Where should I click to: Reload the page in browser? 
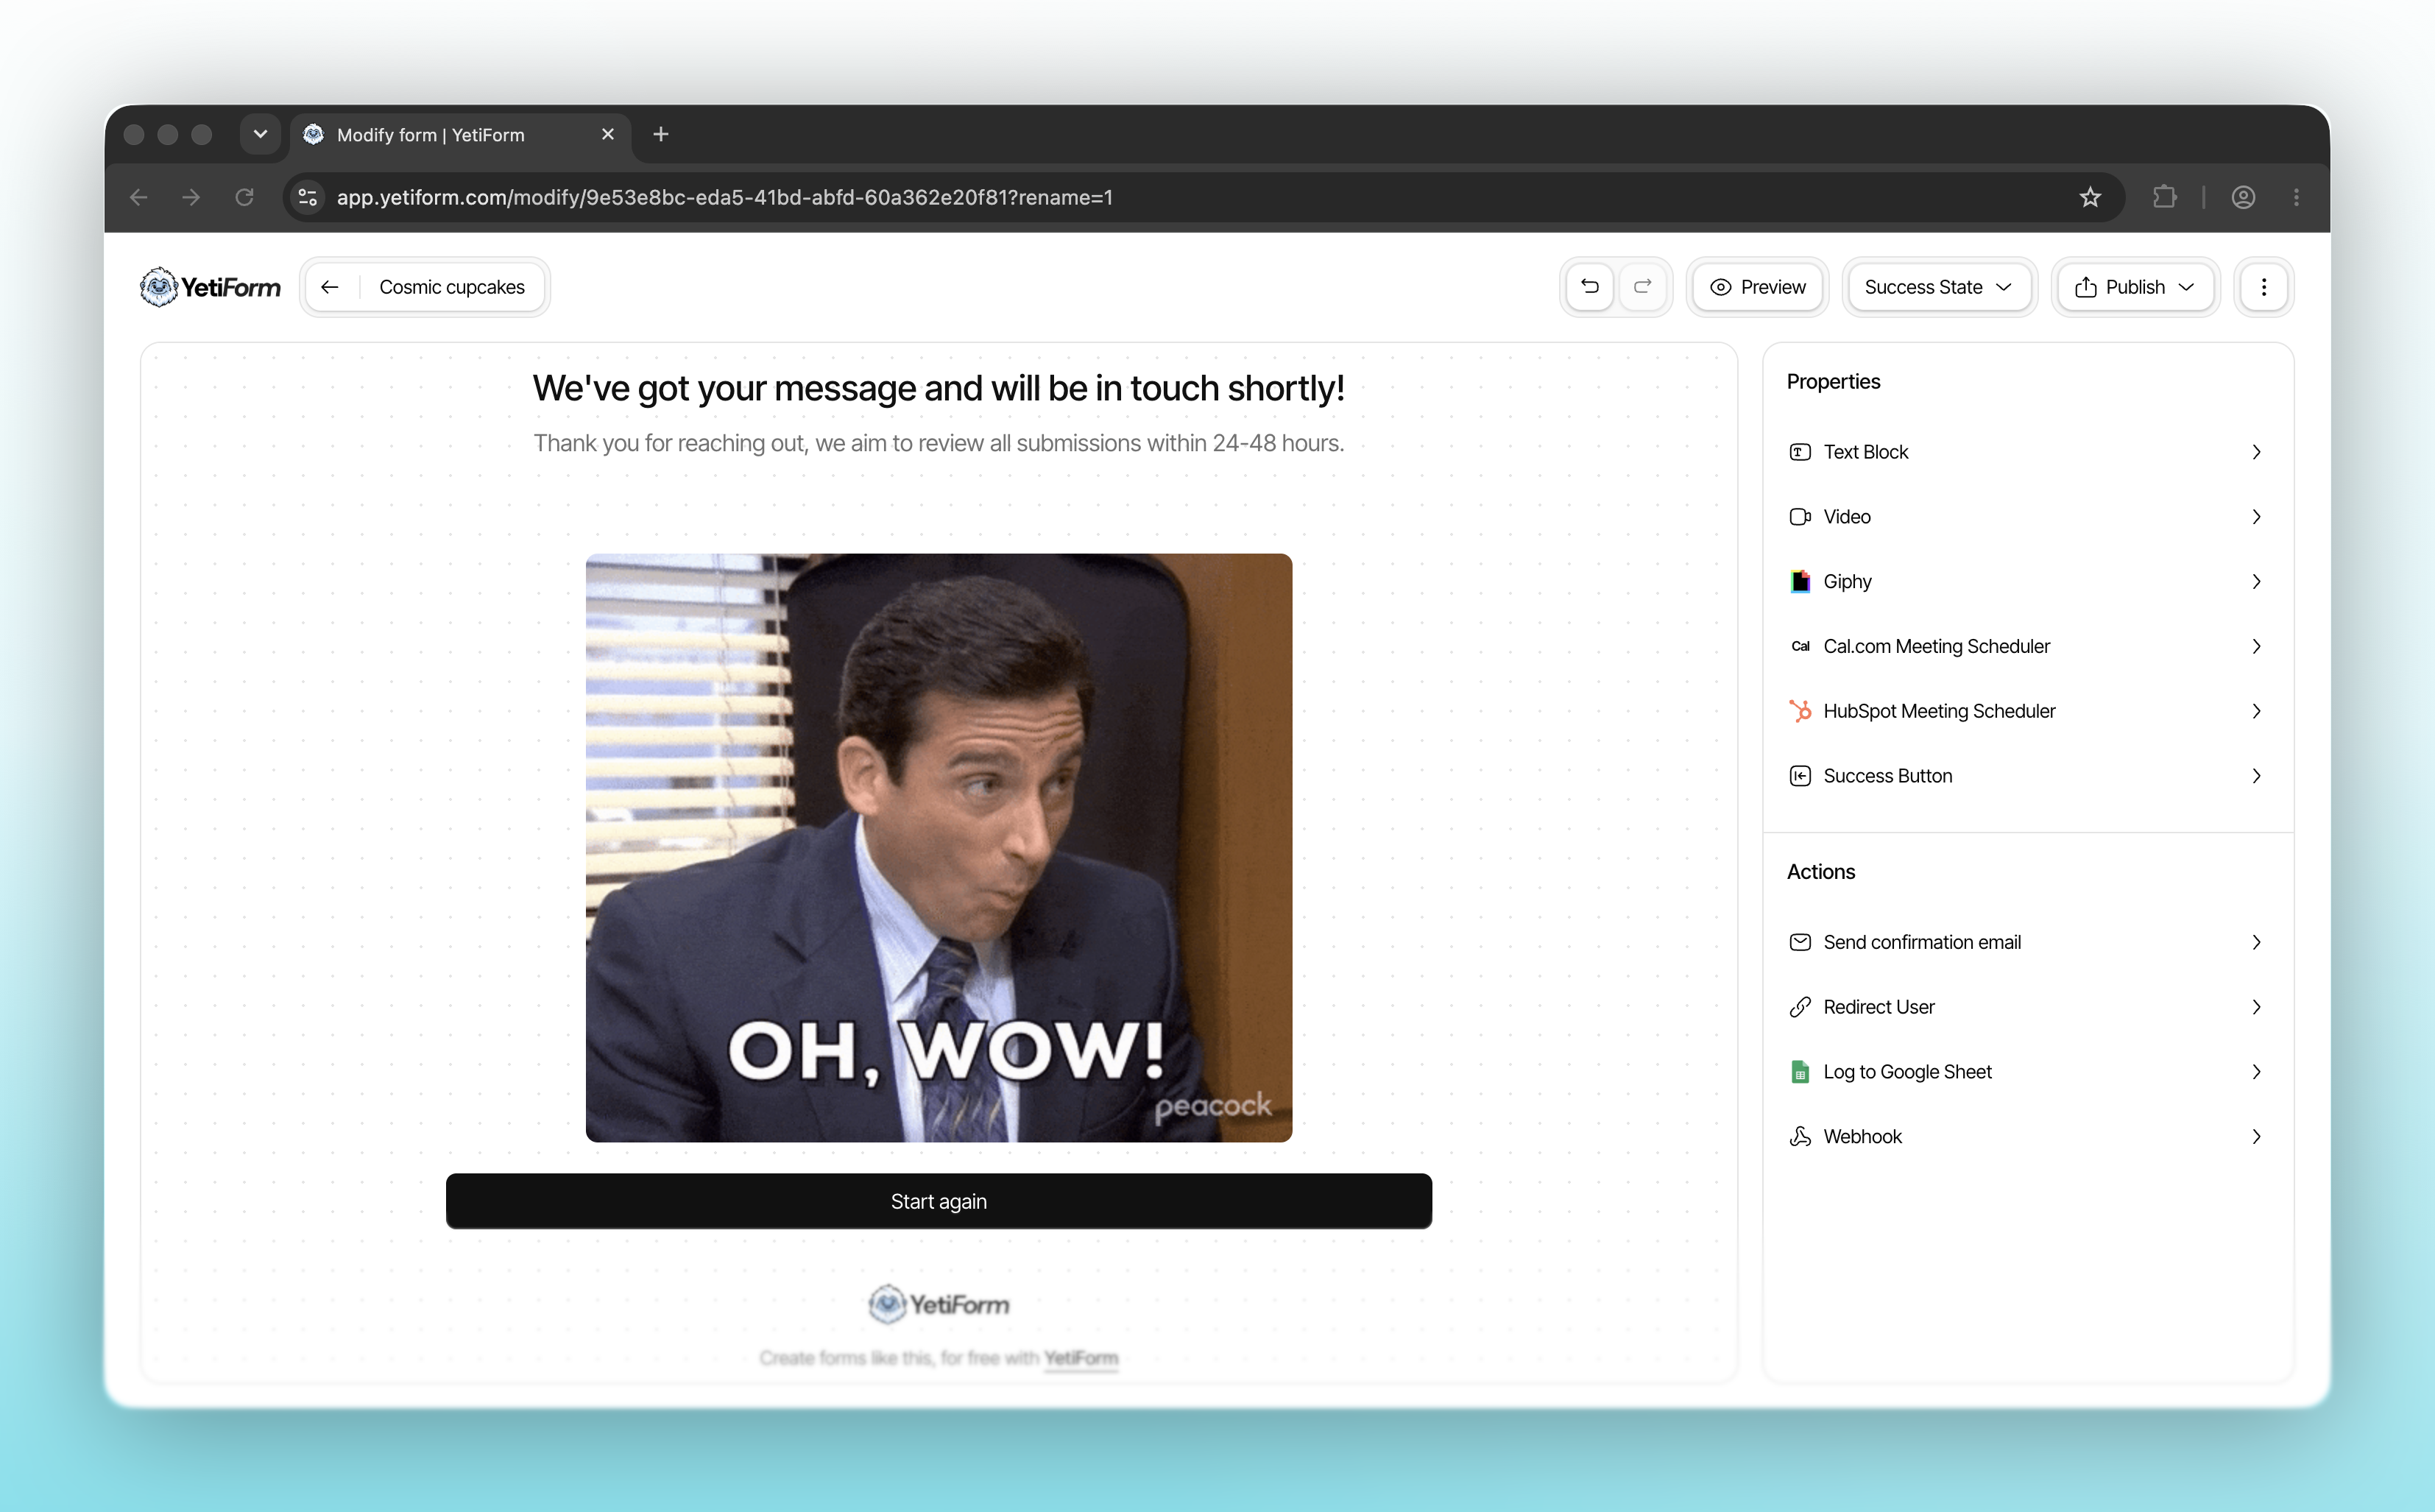pyautogui.click(x=244, y=197)
